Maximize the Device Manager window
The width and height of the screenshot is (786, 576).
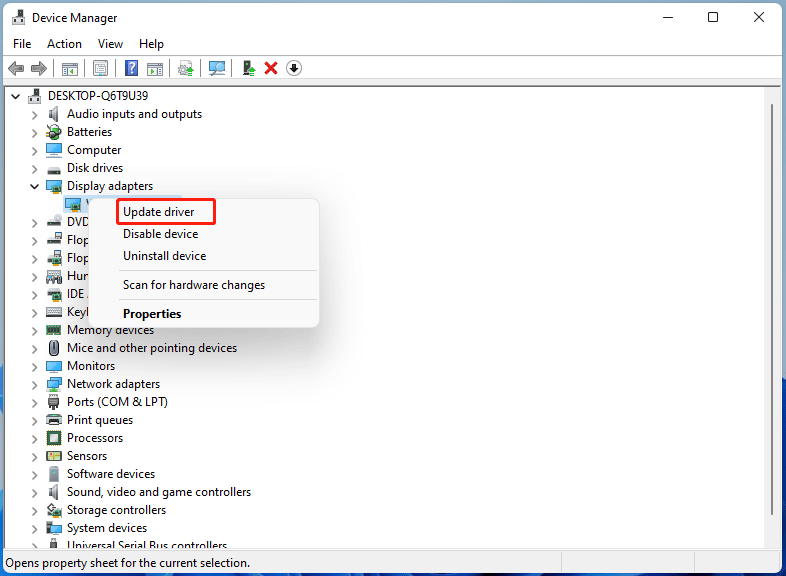713,18
